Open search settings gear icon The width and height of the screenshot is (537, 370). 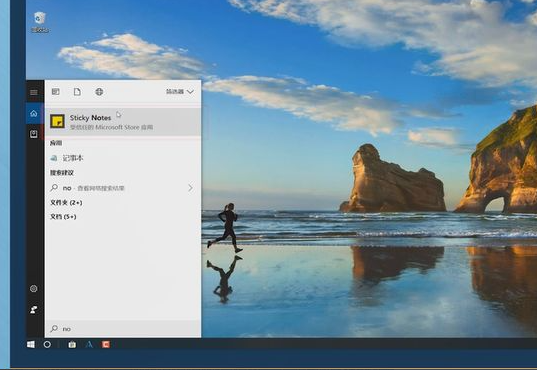[x=34, y=288]
